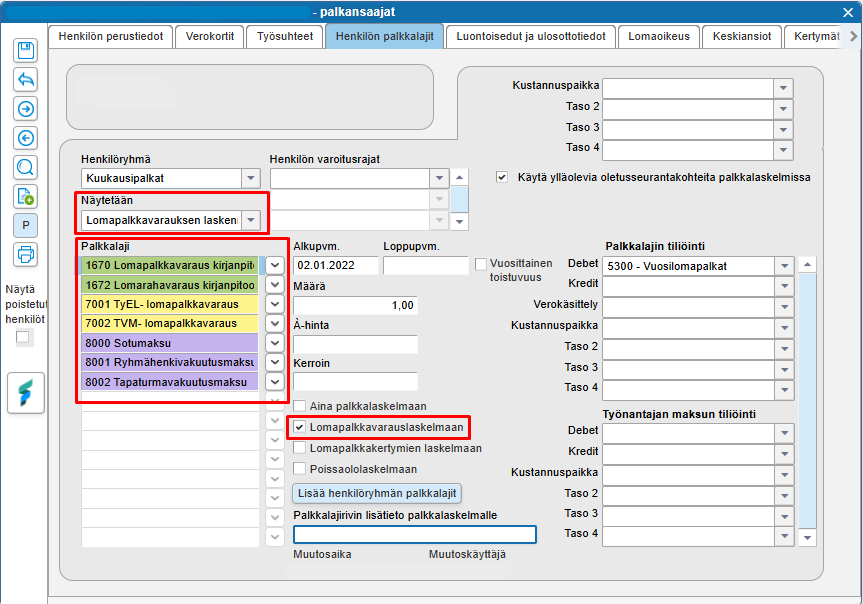The image size is (863, 604).
Task: Open top panel Taso 2 dropdown
Action: (x=783, y=108)
